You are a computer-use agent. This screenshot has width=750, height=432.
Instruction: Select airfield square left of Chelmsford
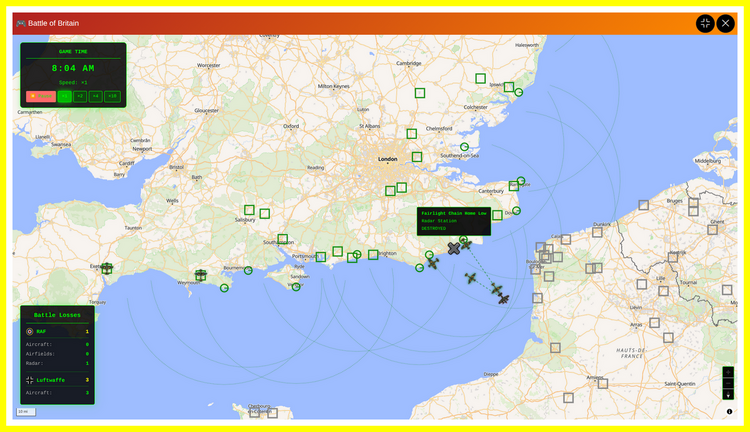[x=412, y=133]
